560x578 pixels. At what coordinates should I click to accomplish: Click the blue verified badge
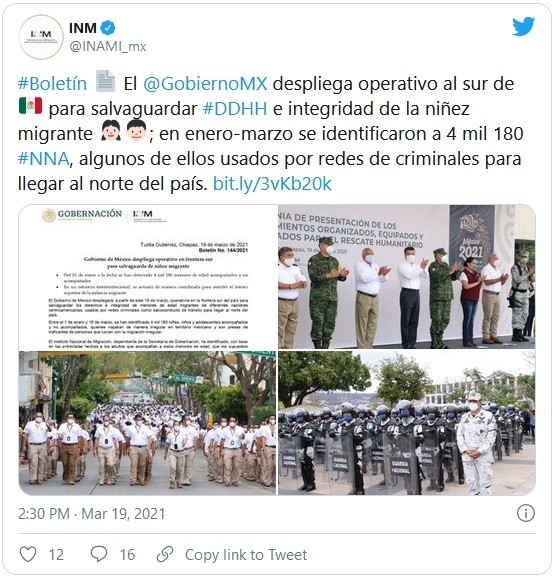pyautogui.click(x=108, y=28)
